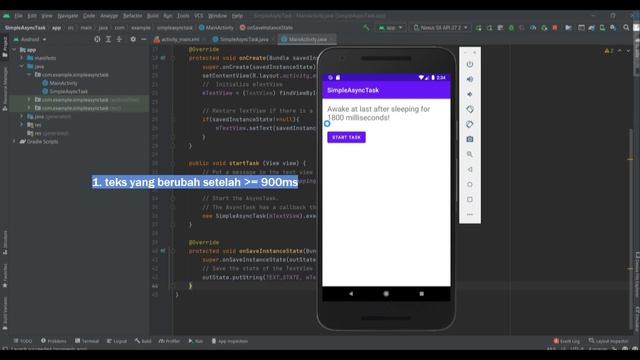640x360 pixels.
Task: Open the TODO tool window
Action: click(22, 341)
